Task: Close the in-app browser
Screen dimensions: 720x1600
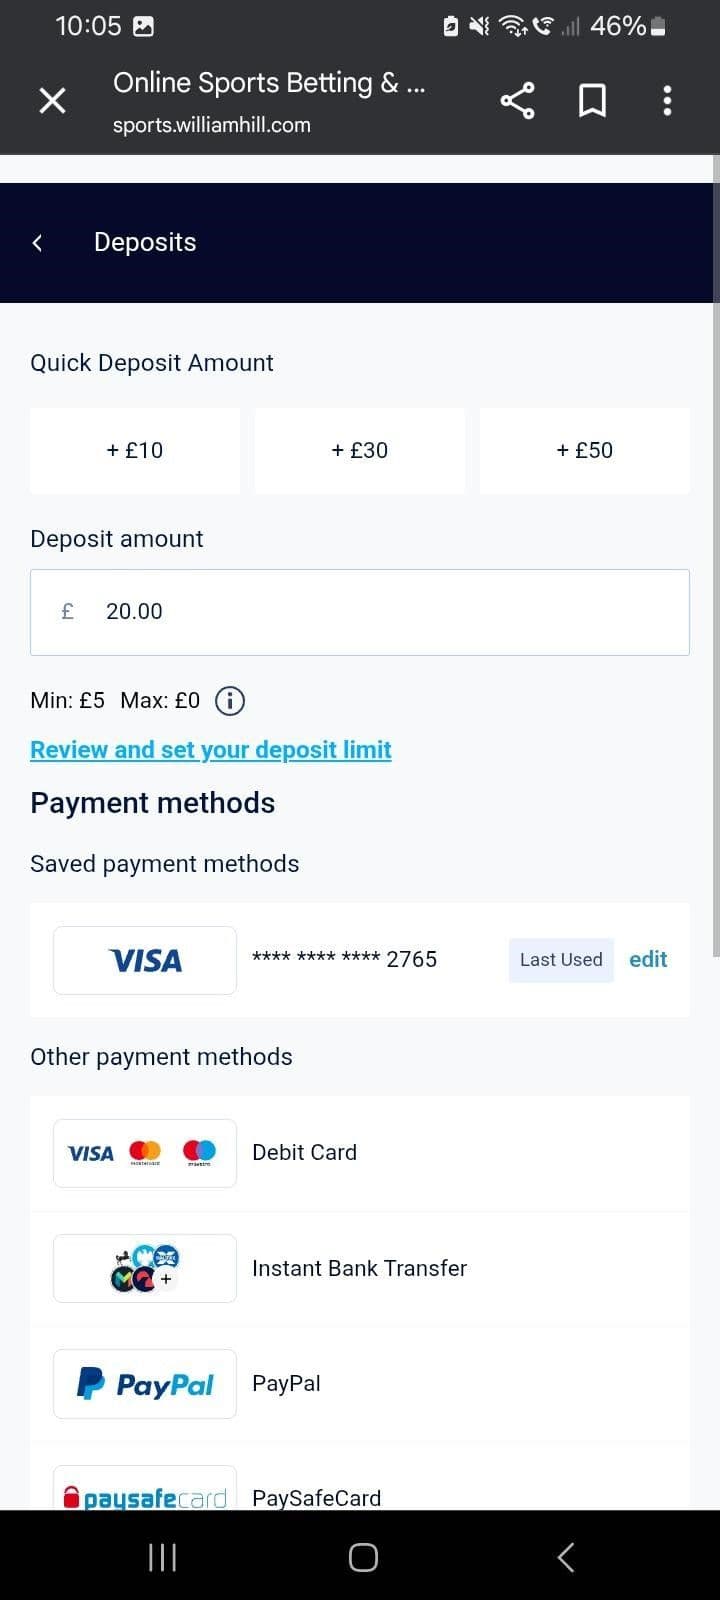Action: click(52, 100)
